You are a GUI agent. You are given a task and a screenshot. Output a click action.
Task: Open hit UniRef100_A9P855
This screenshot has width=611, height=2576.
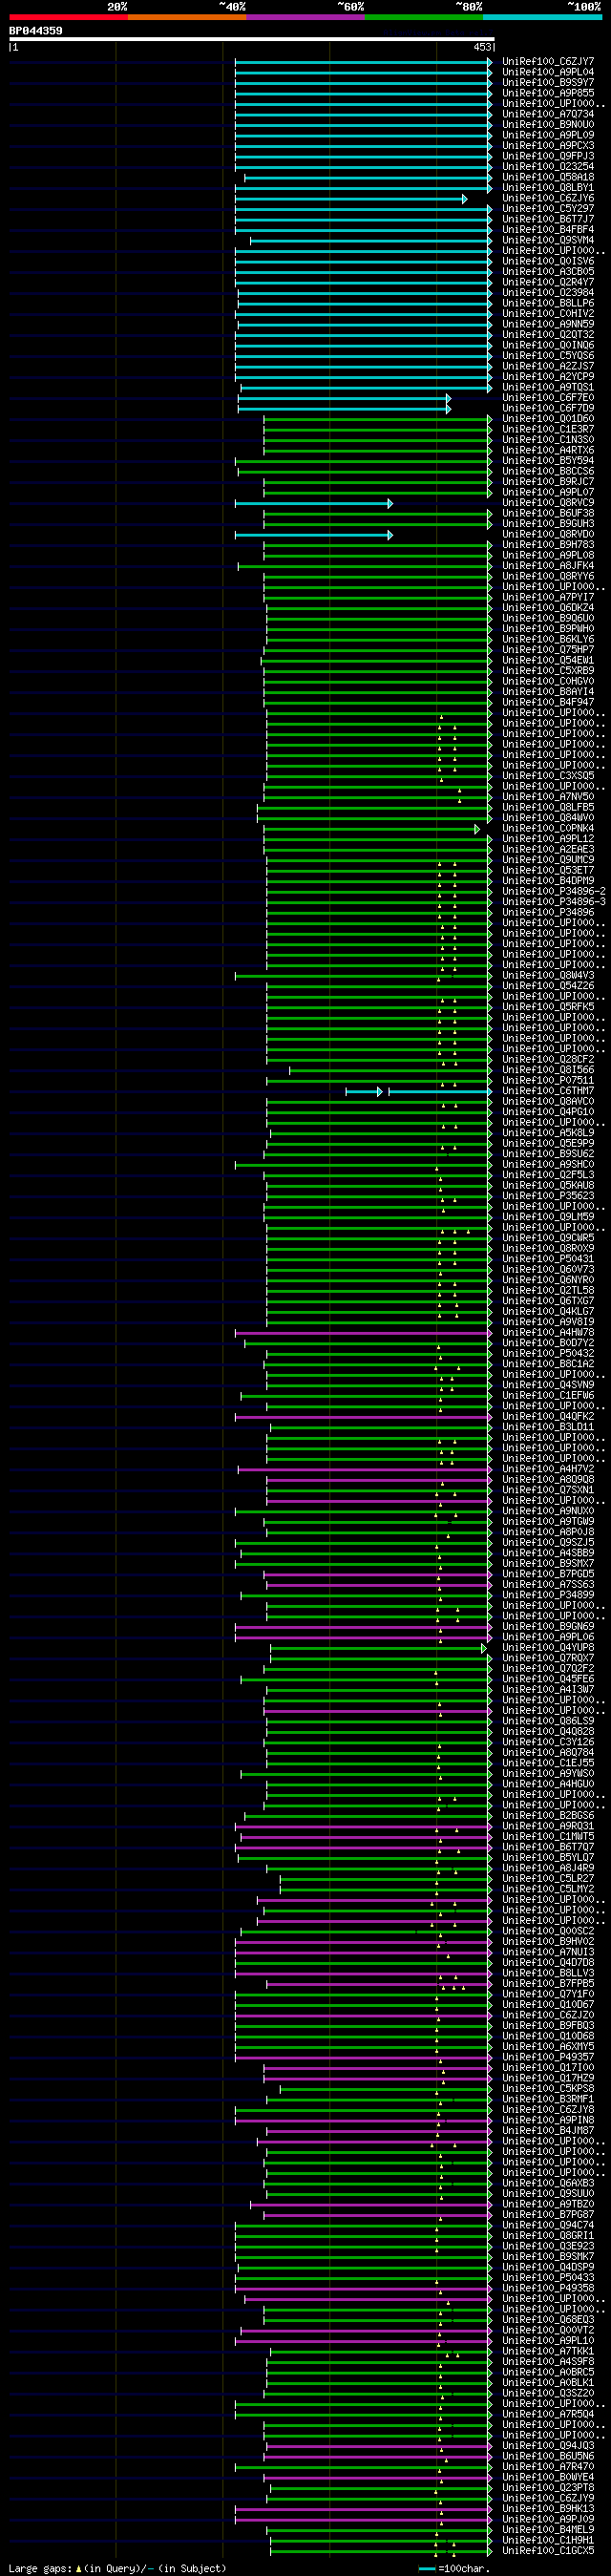click(548, 93)
